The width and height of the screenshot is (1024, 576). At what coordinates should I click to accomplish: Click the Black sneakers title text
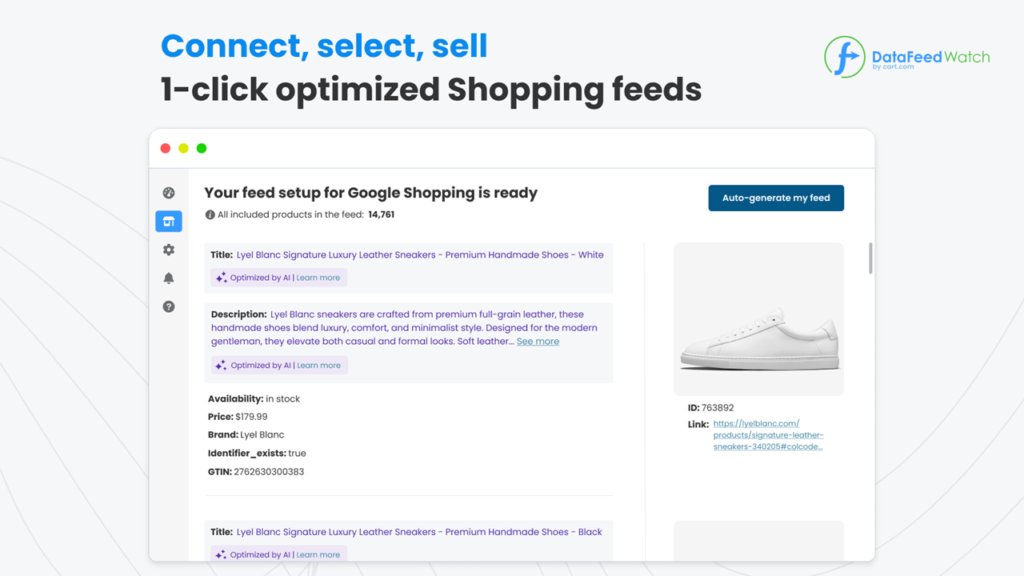(420, 532)
